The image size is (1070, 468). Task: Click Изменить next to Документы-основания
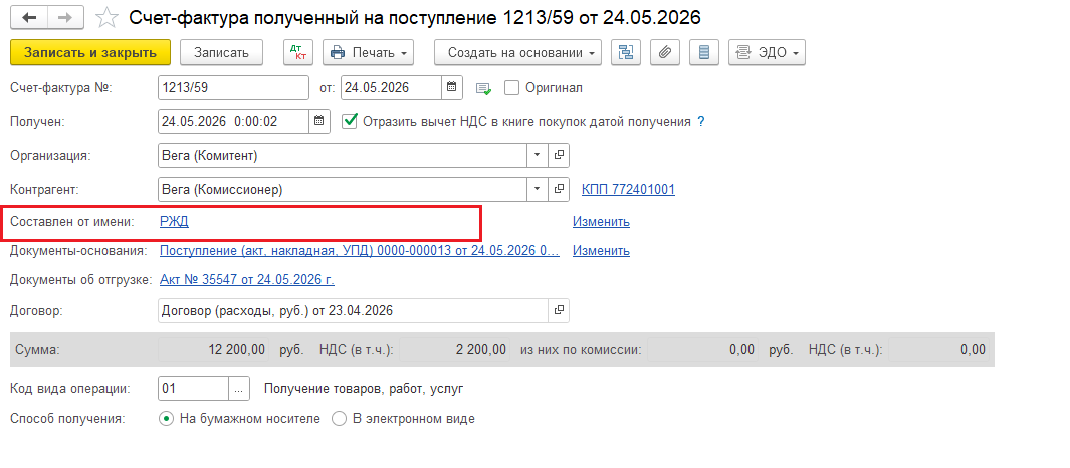(x=601, y=250)
